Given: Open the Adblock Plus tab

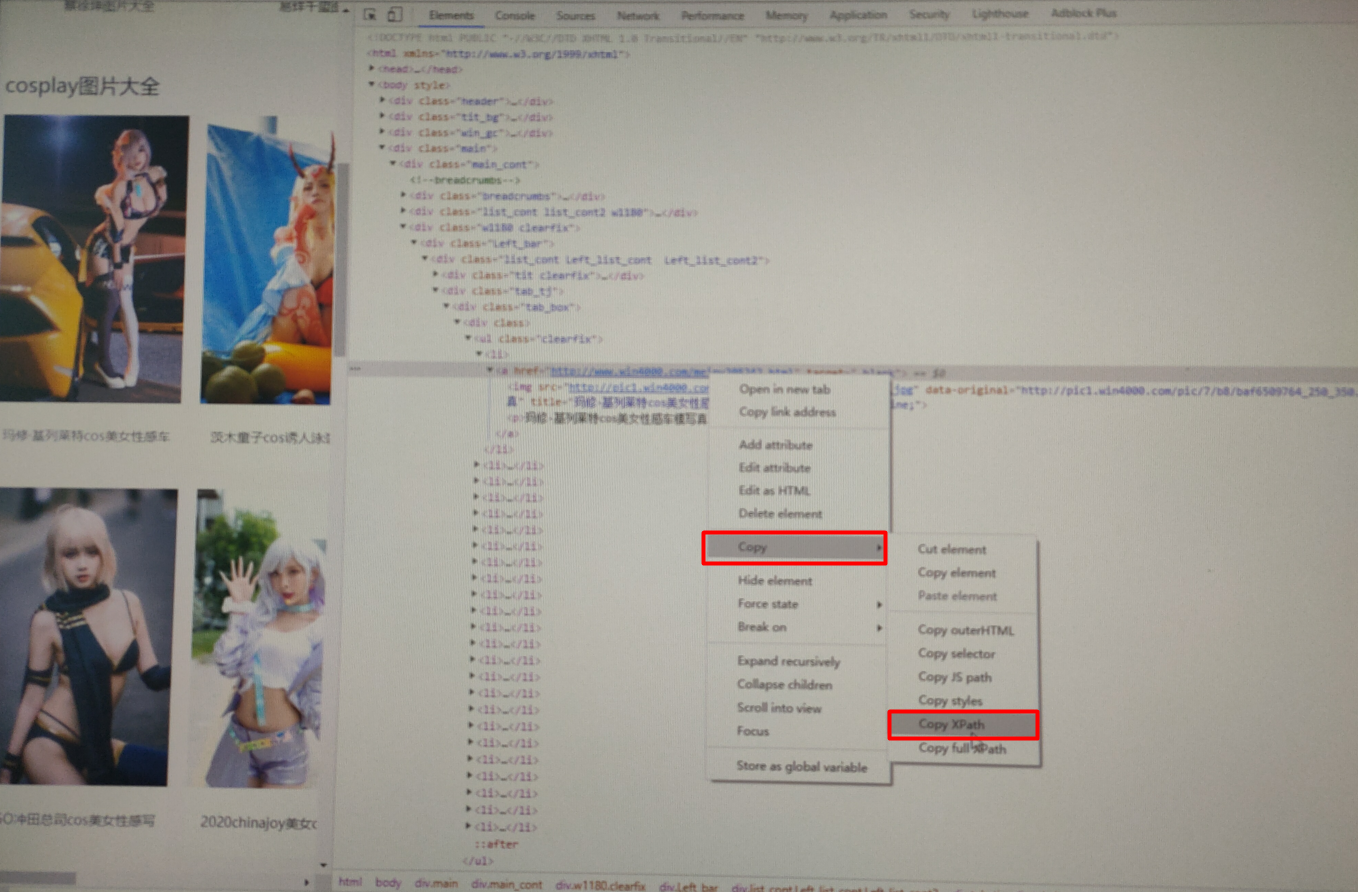Looking at the screenshot, I should [1084, 15].
